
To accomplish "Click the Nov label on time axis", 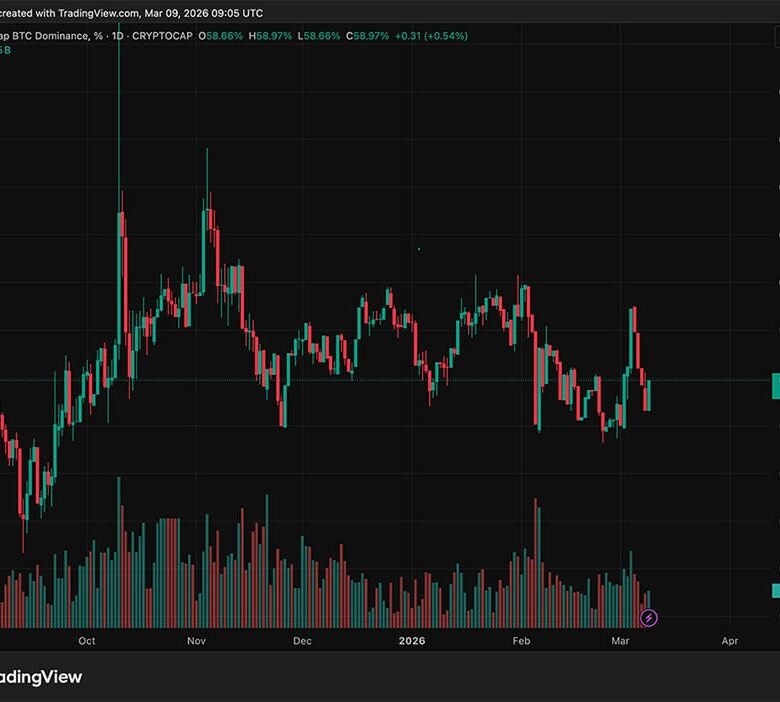I will point(196,641).
